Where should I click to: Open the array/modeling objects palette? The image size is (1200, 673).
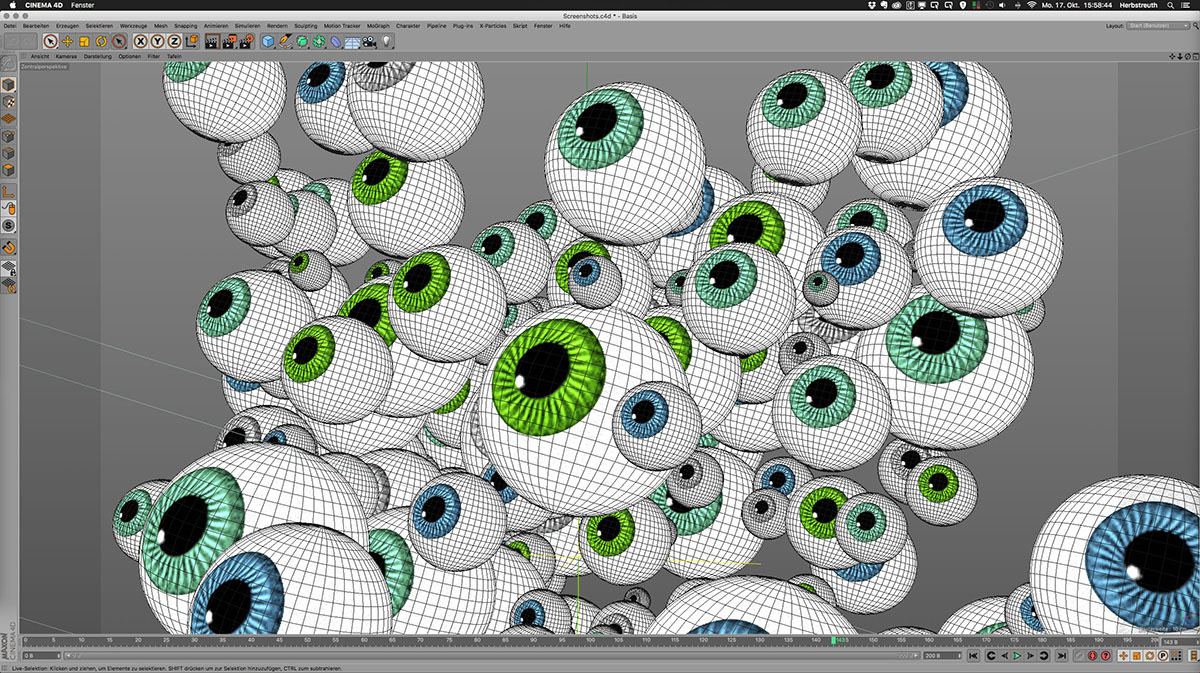(319, 41)
